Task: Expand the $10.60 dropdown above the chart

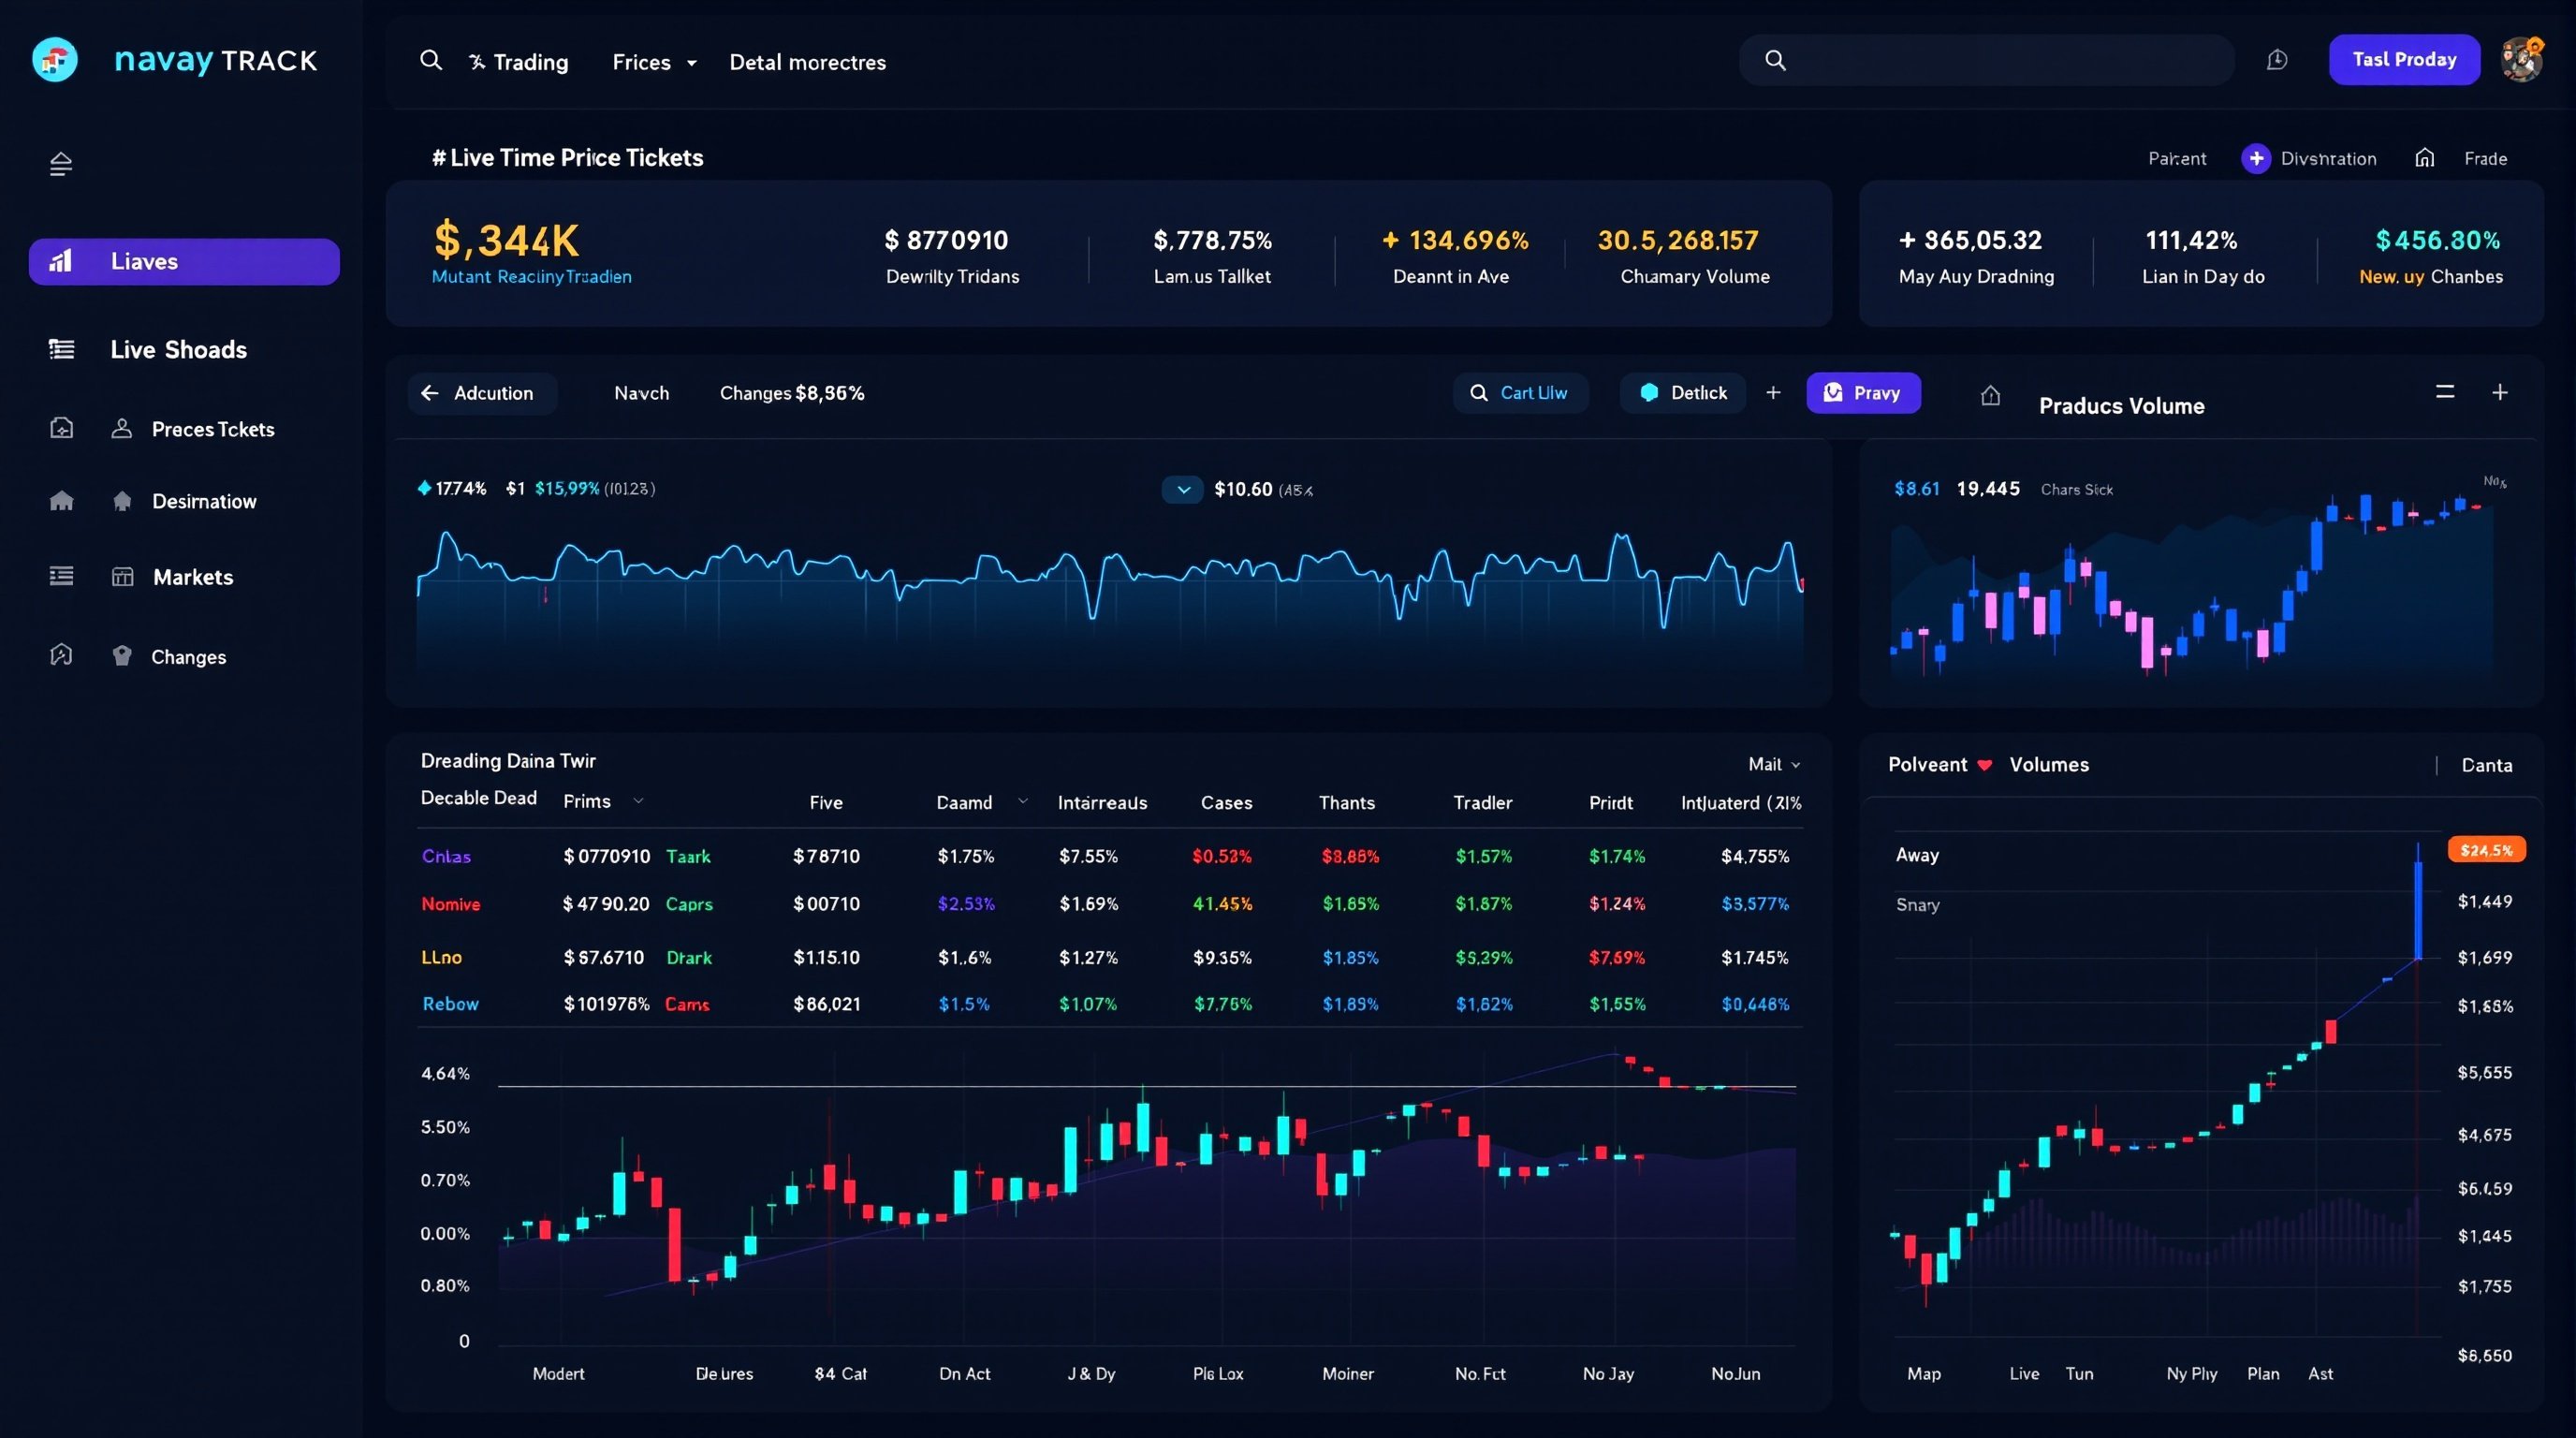Action: point(1183,489)
